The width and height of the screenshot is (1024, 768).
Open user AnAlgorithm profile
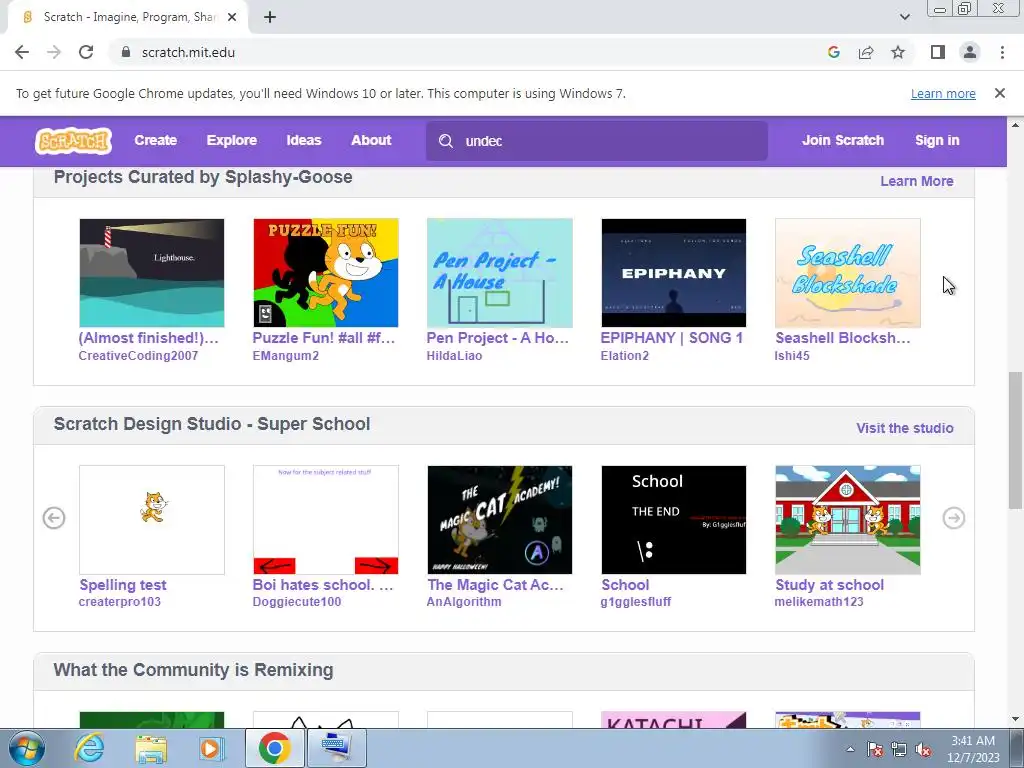click(464, 601)
